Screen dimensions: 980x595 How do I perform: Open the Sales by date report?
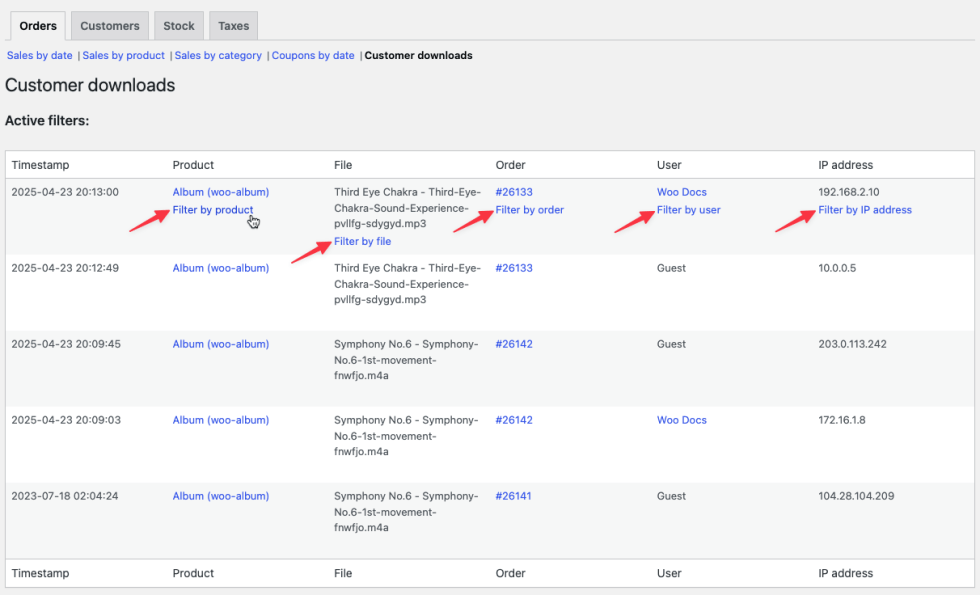pyautogui.click(x=39, y=55)
